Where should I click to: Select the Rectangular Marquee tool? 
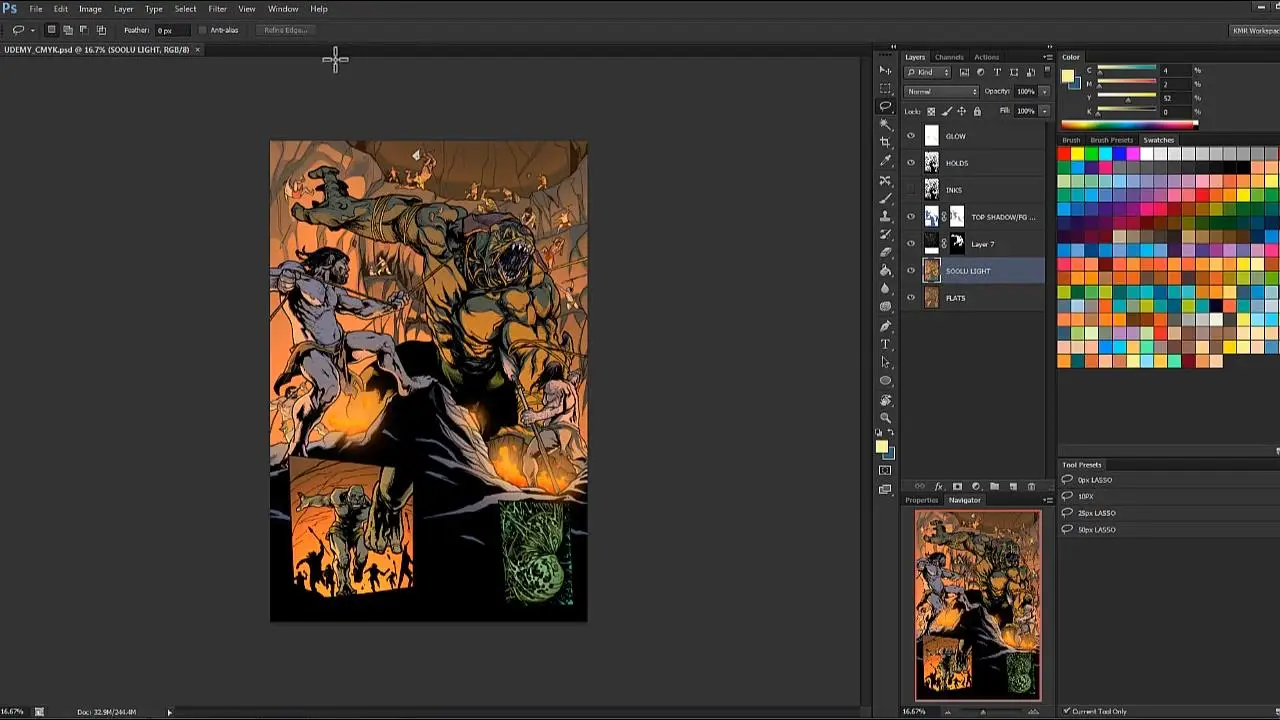(x=885, y=88)
